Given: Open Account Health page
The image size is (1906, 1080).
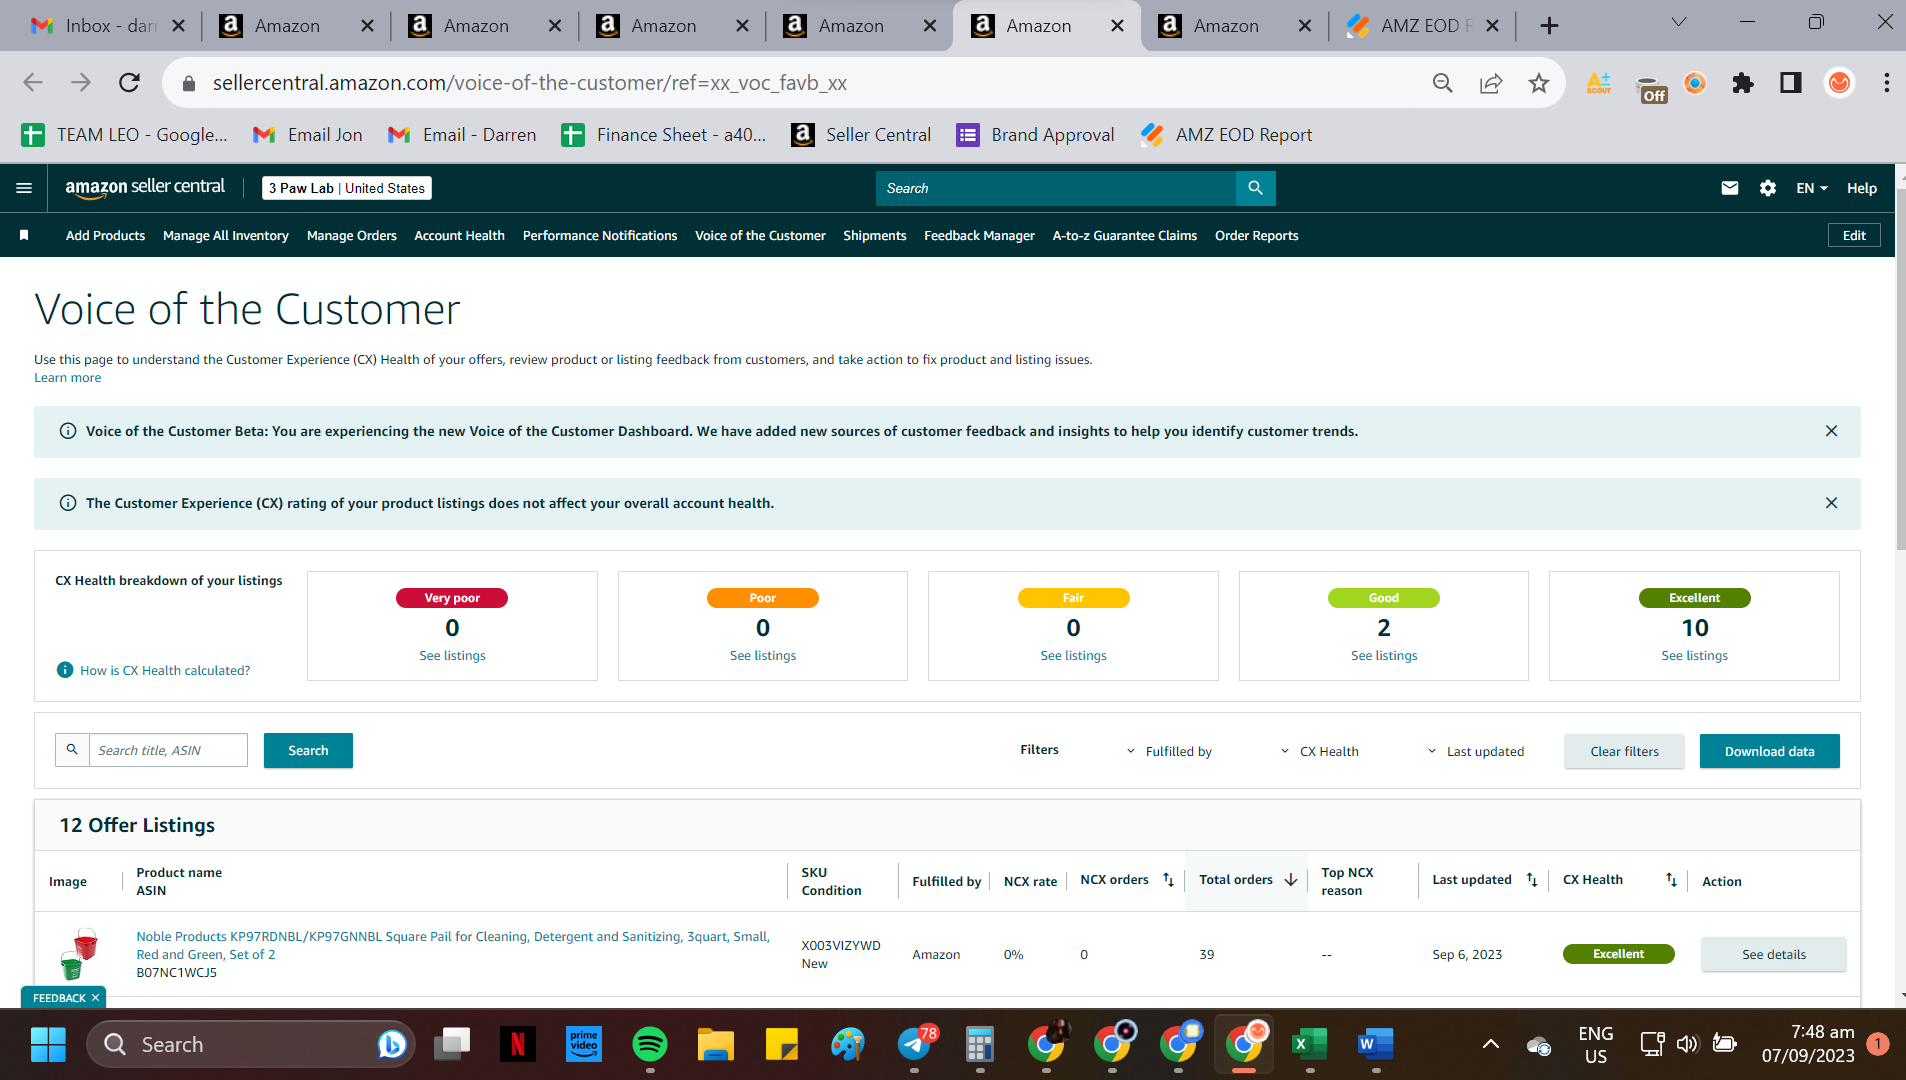Looking at the screenshot, I should click(459, 236).
